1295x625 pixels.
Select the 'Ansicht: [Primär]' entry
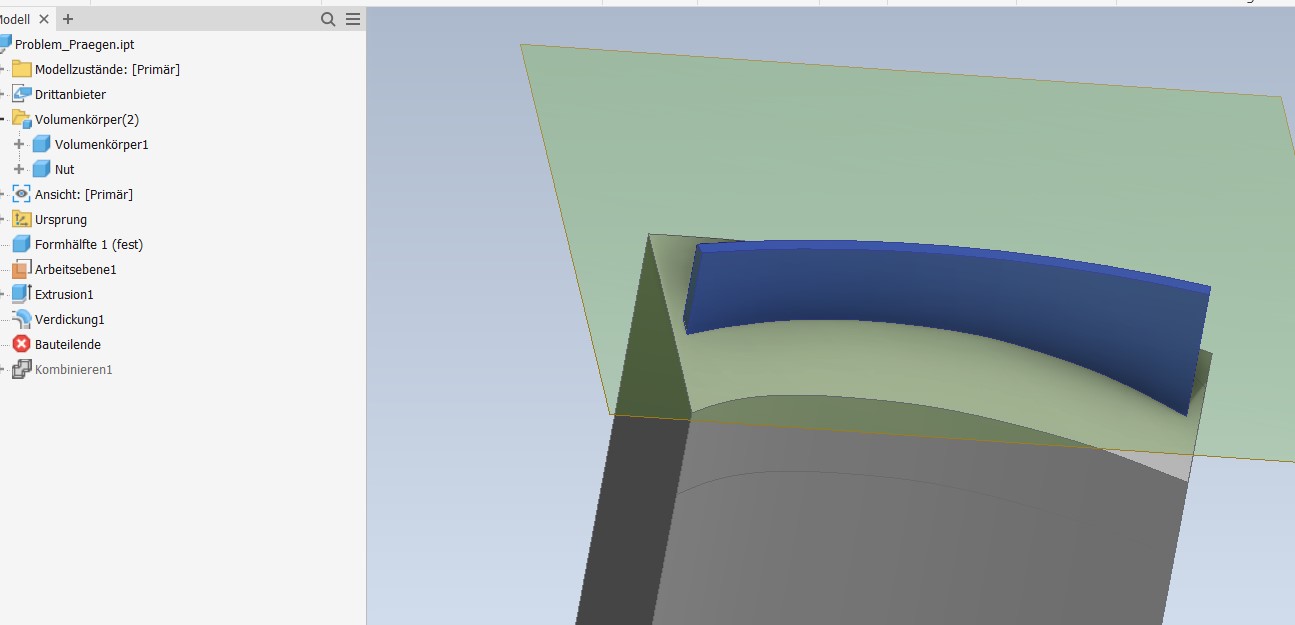coord(84,194)
